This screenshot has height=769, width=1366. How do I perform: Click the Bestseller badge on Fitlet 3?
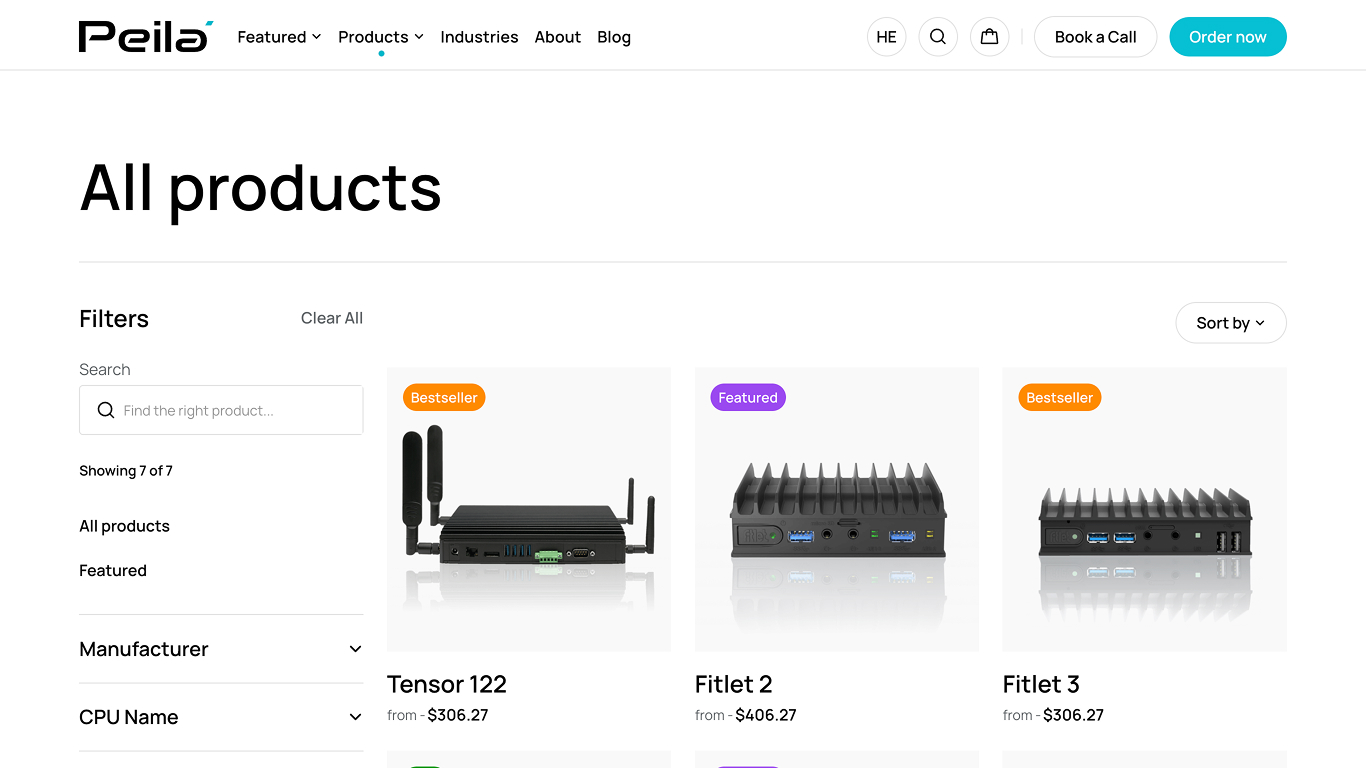(x=1060, y=398)
